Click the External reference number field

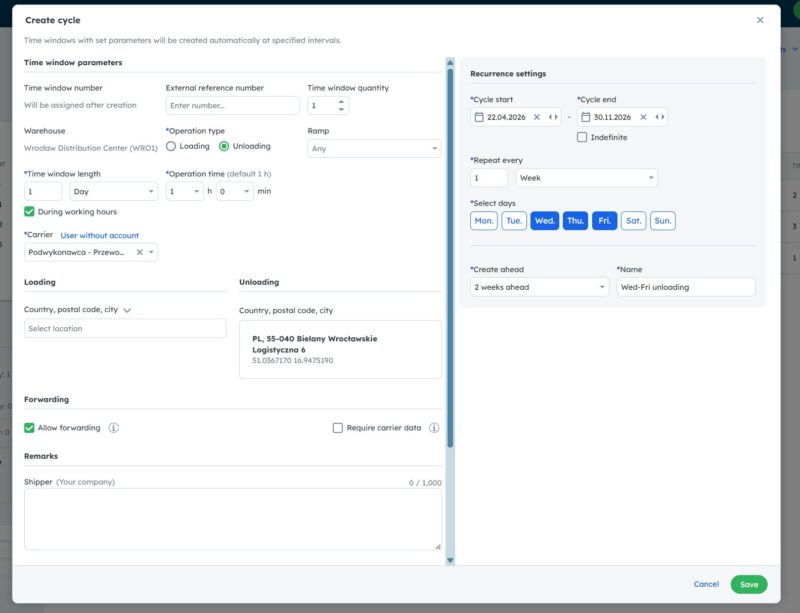coord(232,106)
